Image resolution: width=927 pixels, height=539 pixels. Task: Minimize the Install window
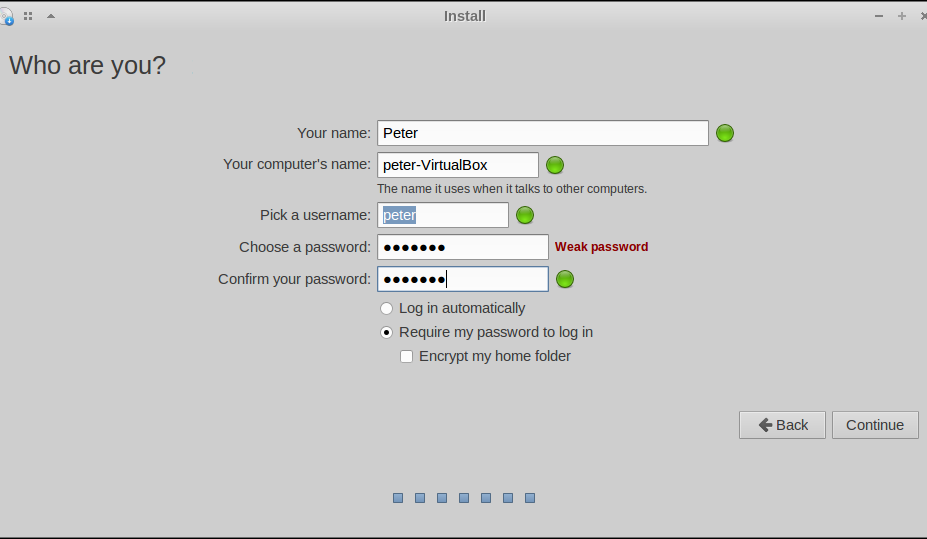878,16
